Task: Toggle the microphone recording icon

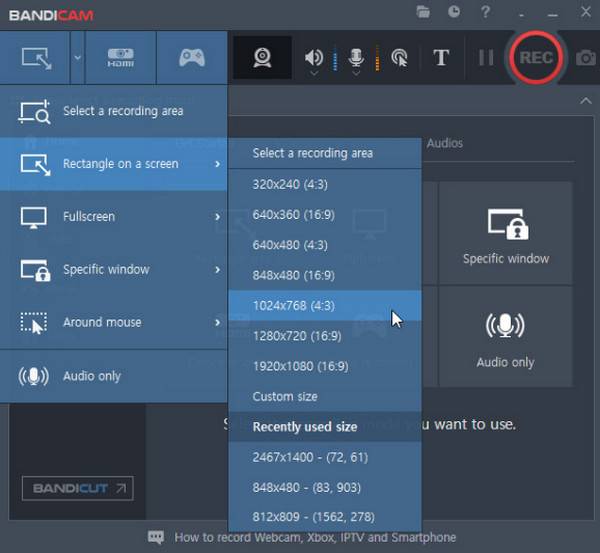Action: [x=356, y=57]
